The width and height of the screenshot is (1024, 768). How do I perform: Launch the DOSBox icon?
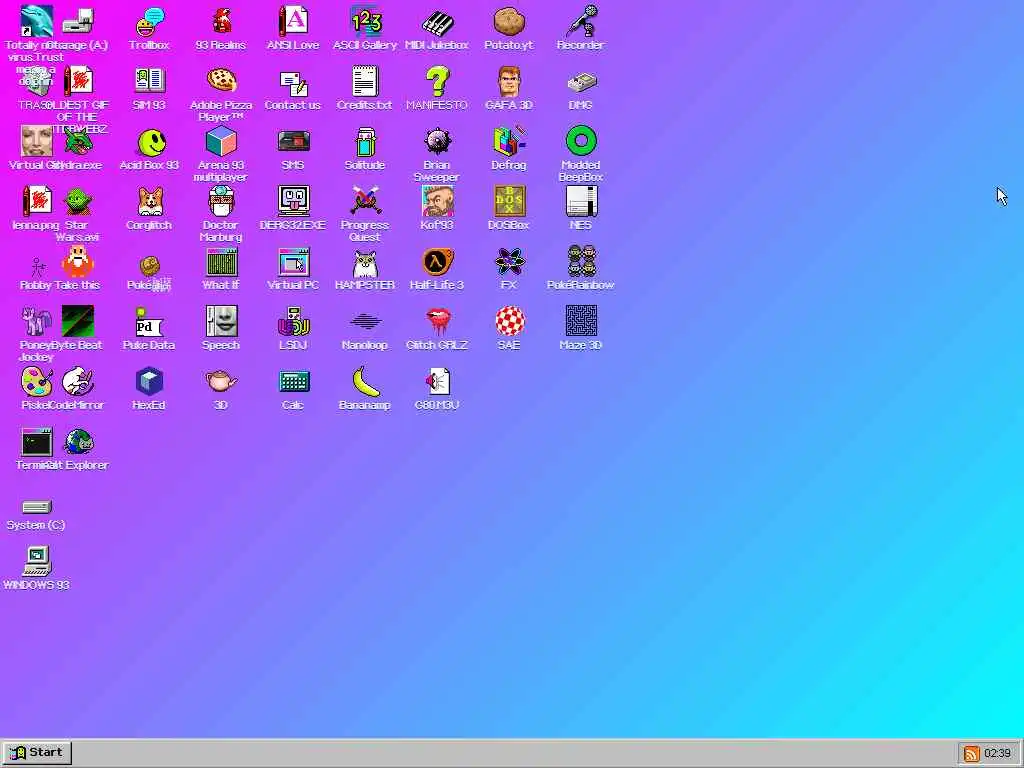(509, 201)
